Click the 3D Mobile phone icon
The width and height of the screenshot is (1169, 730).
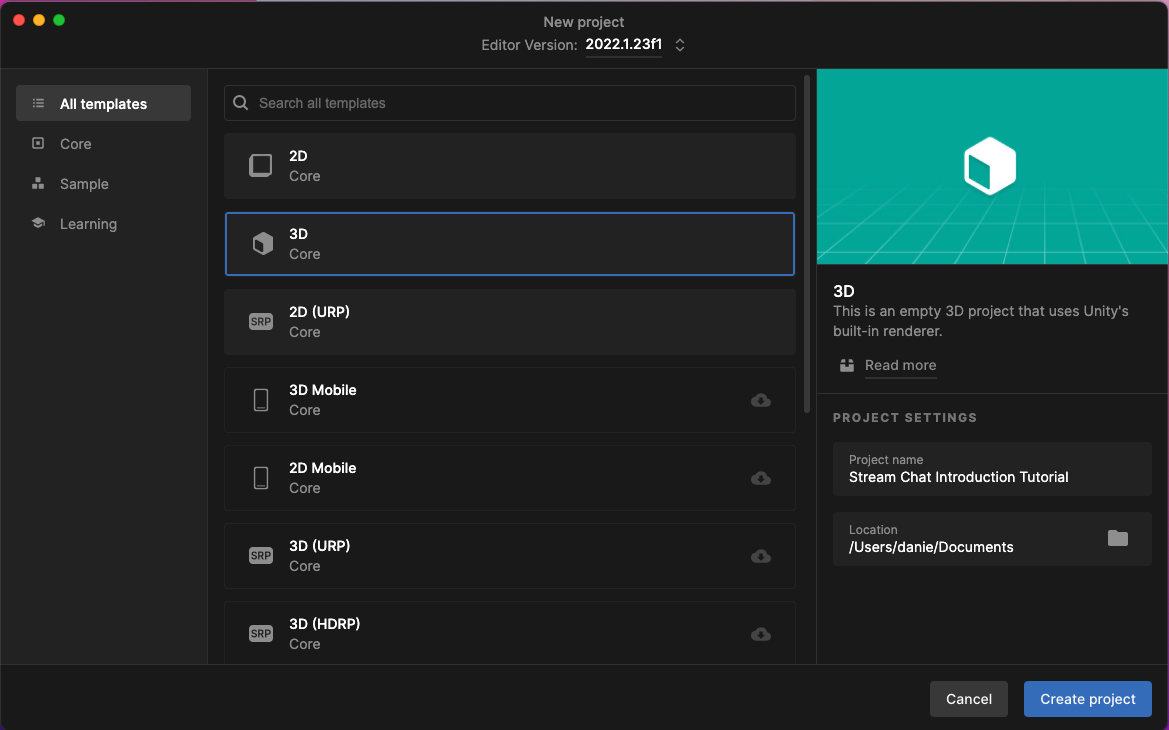[x=261, y=400]
